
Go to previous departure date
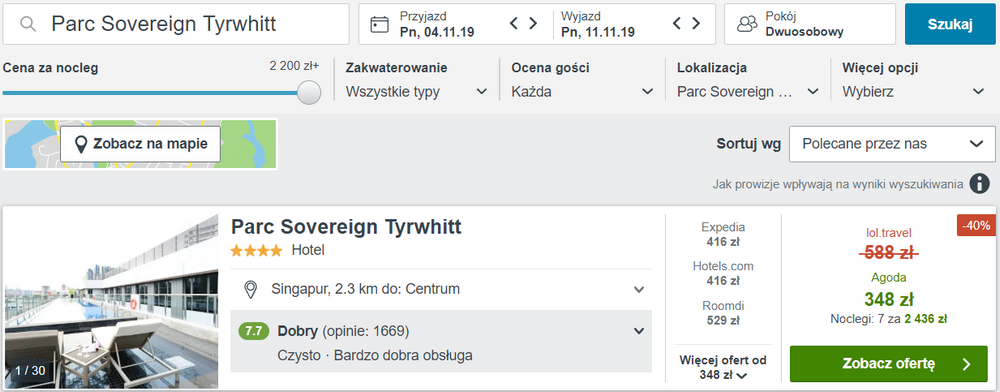point(677,24)
